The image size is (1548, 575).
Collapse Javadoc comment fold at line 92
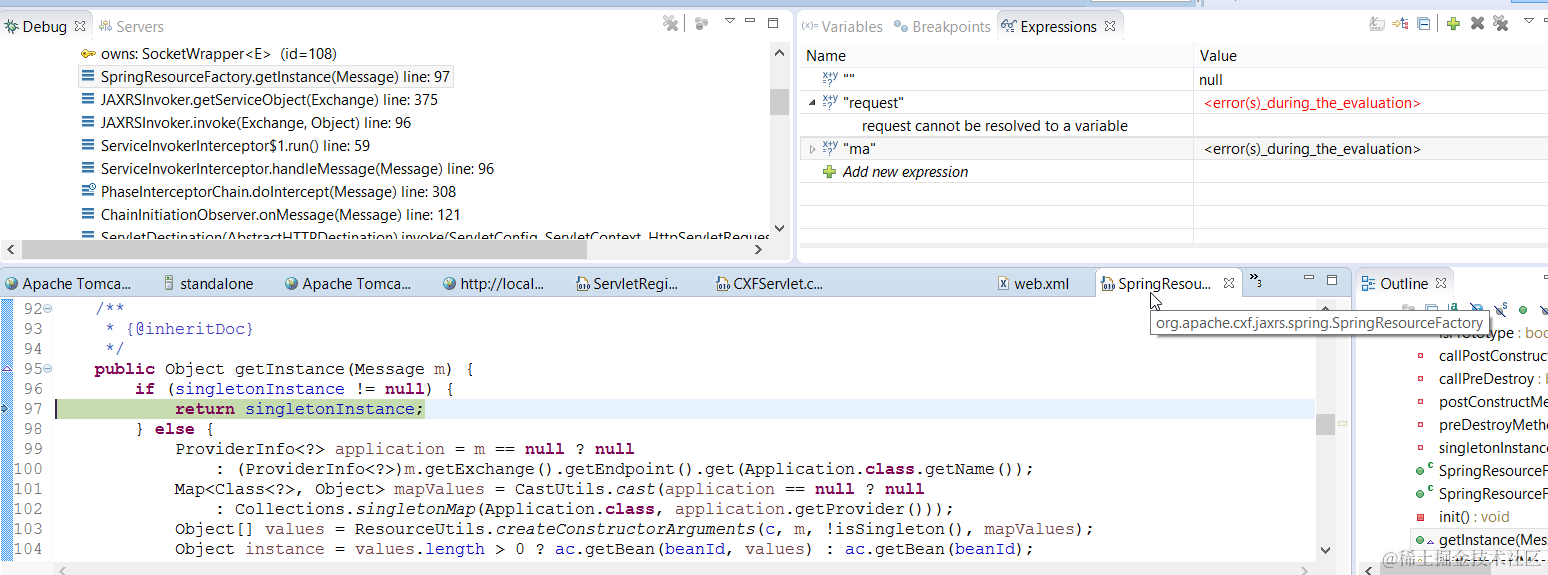pyautogui.click(x=48, y=309)
